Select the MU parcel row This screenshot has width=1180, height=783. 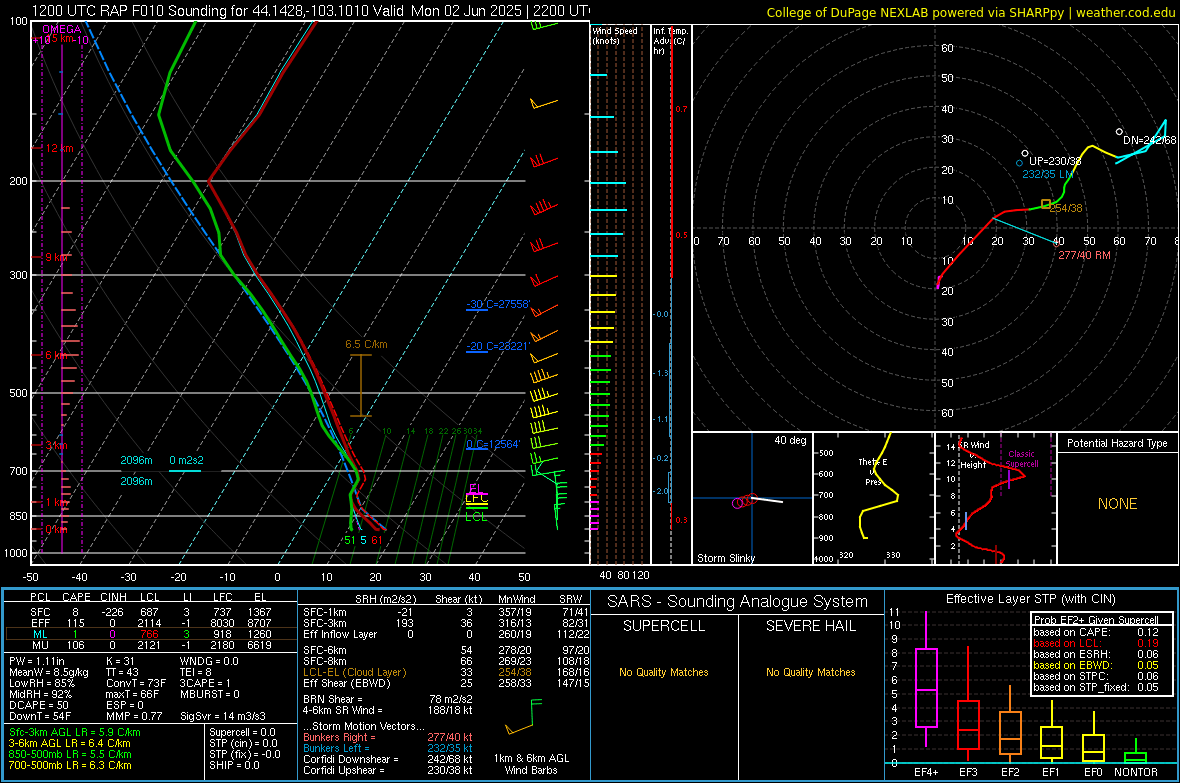[x=151, y=645]
